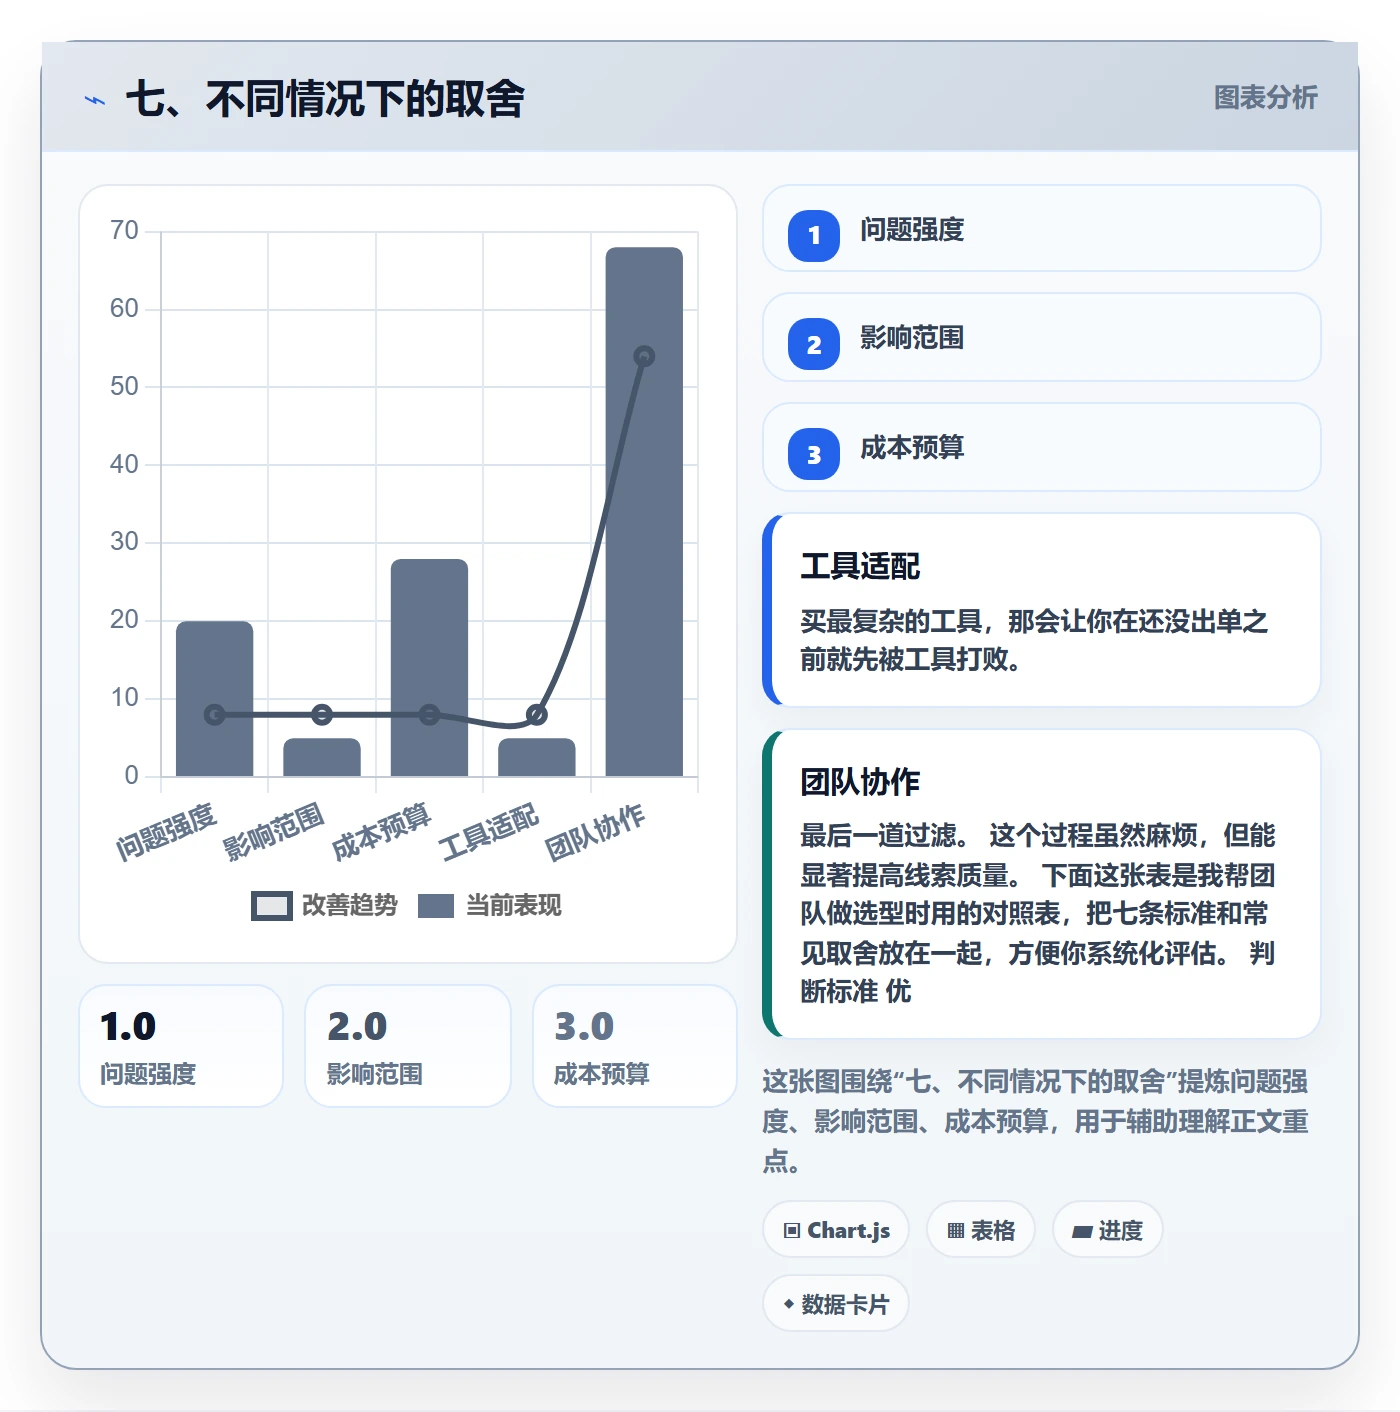Click the text 买最复杂的工具
The height and width of the screenshot is (1412, 1400).
click(x=891, y=622)
